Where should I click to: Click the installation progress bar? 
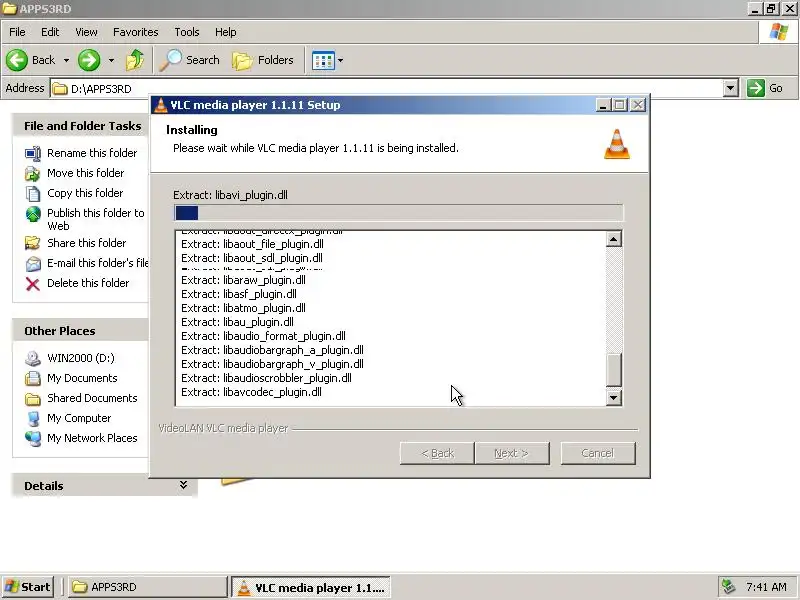pyautogui.click(x=398, y=213)
